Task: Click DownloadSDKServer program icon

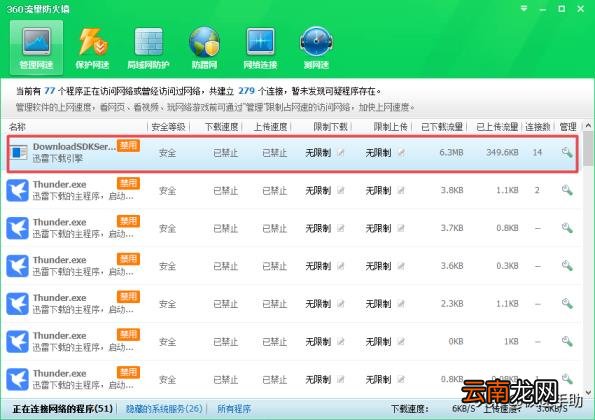Action: (18, 153)
